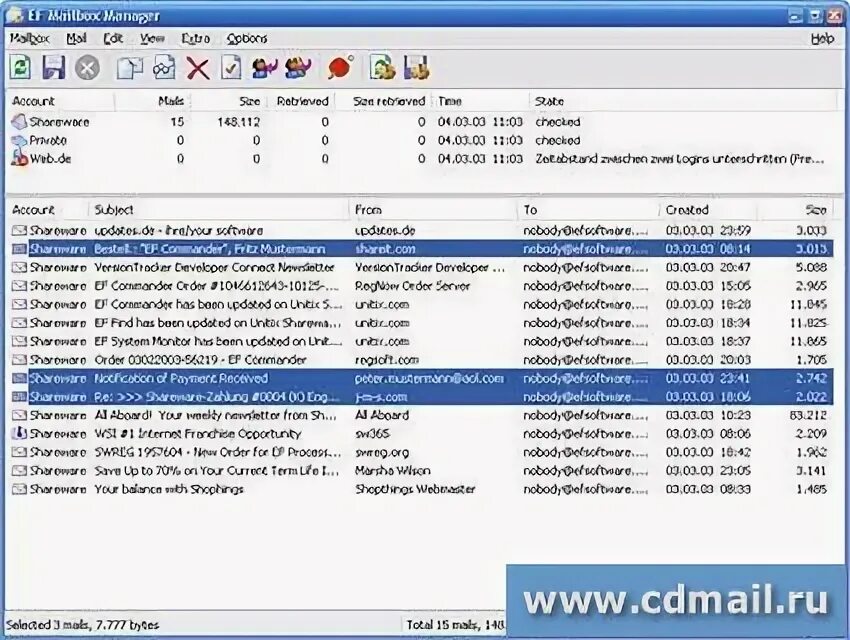The image size is (850, 640).
Task: Sort accounts by the State column header
Action: click(x=683, y=101)
